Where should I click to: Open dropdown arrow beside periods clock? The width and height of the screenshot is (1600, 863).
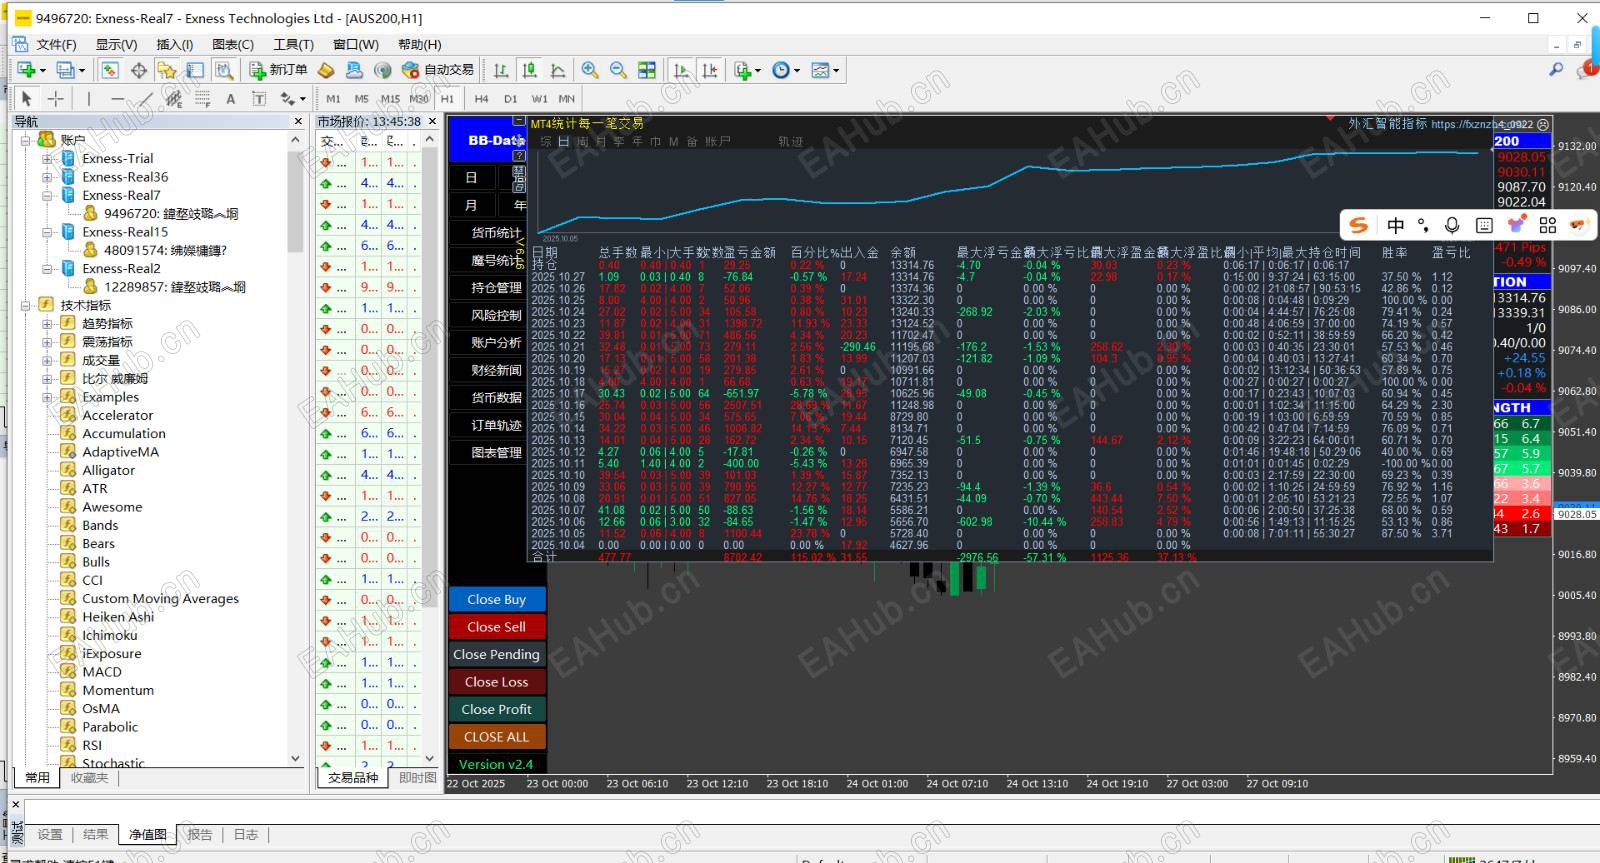point(796,70)
